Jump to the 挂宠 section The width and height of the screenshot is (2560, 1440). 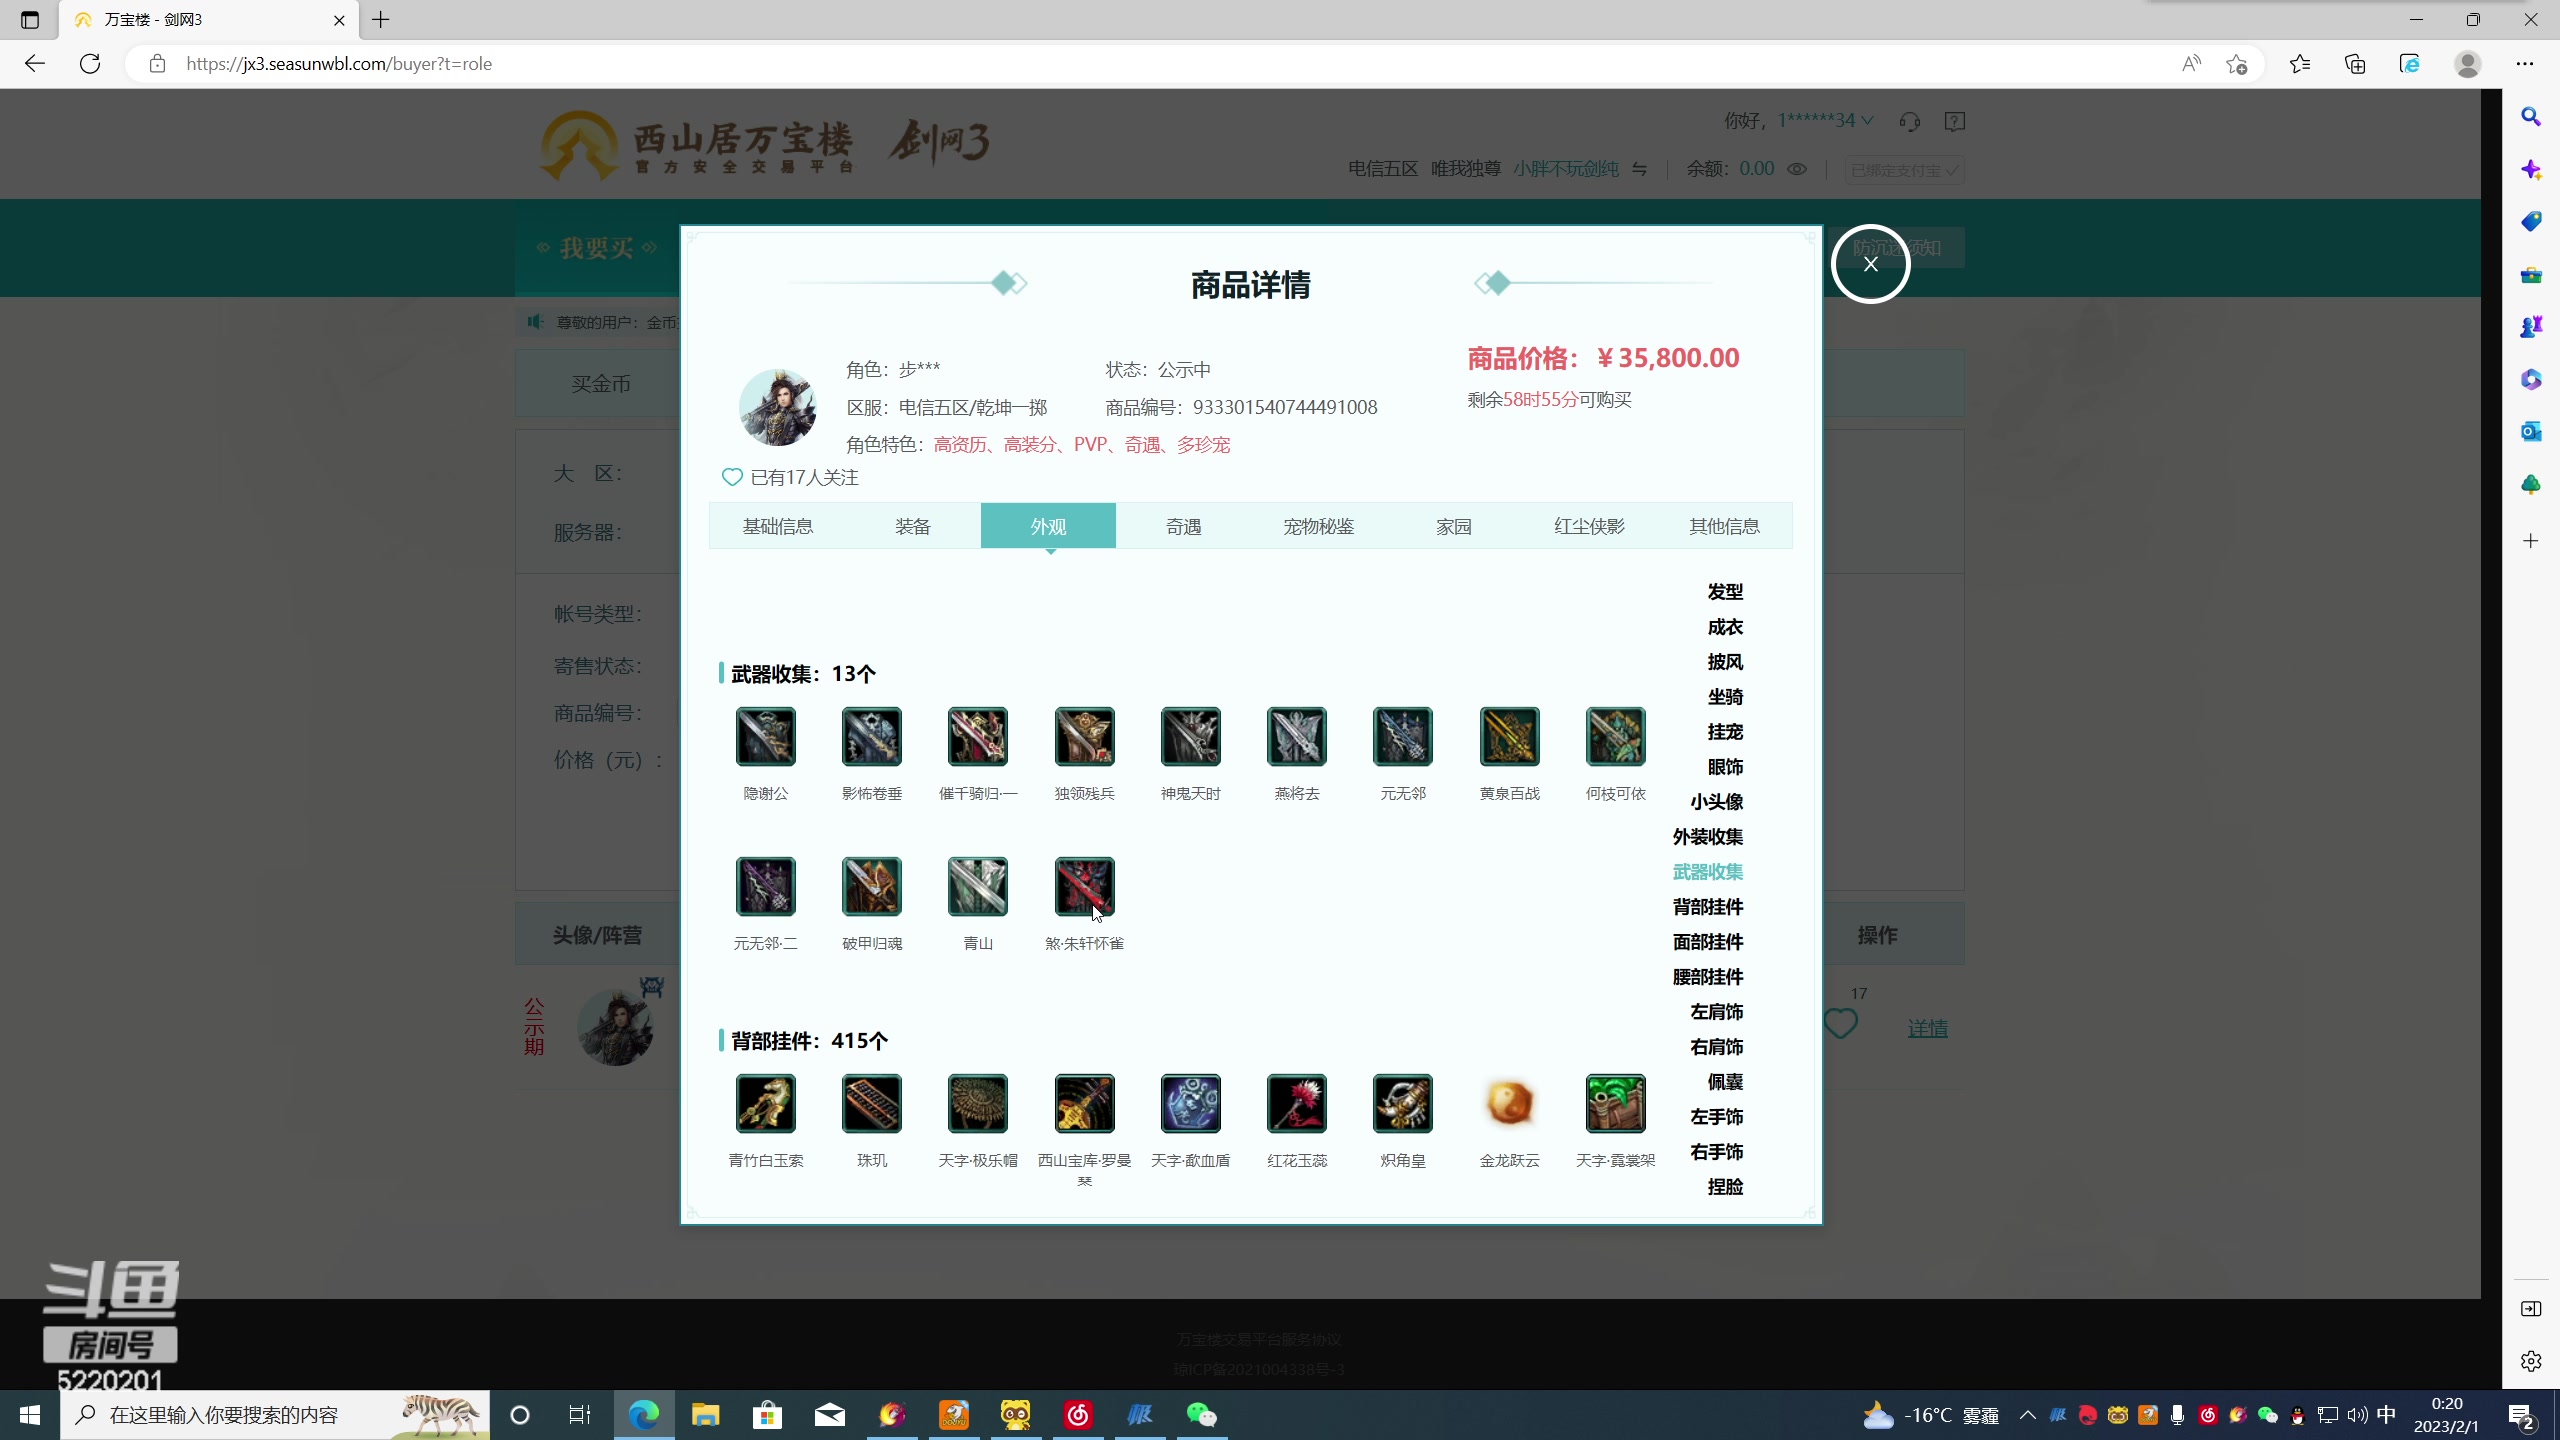coord(1725,732)
